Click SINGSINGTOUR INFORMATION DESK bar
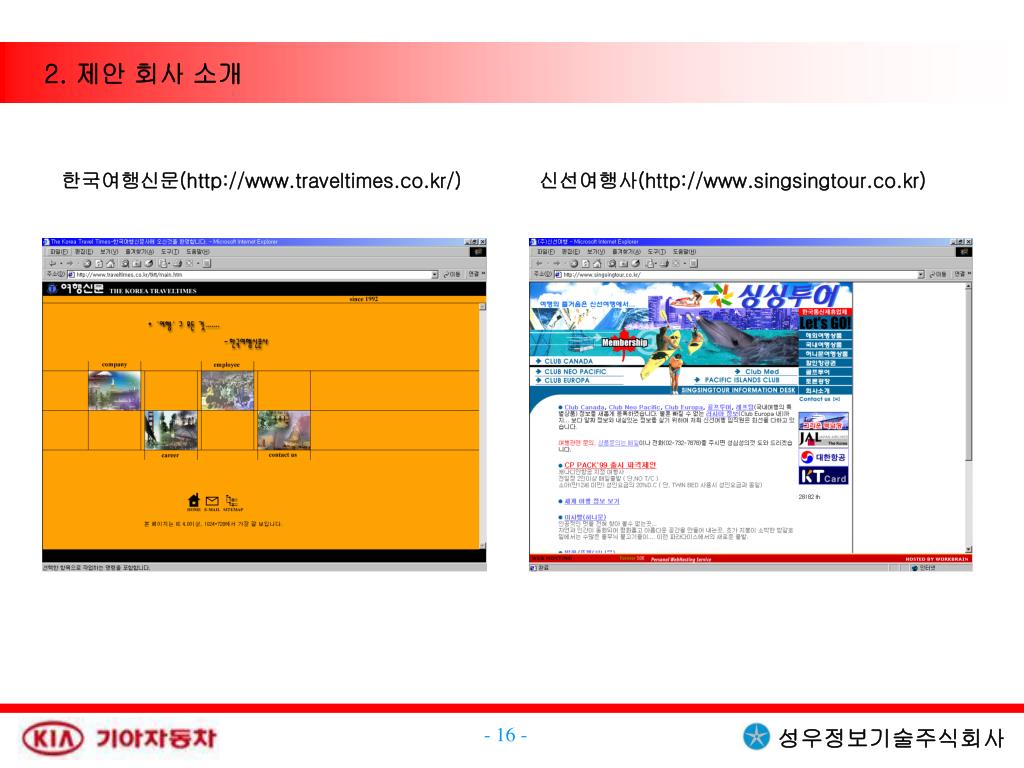Screen dimensions: 1024x768 [738, 390]
